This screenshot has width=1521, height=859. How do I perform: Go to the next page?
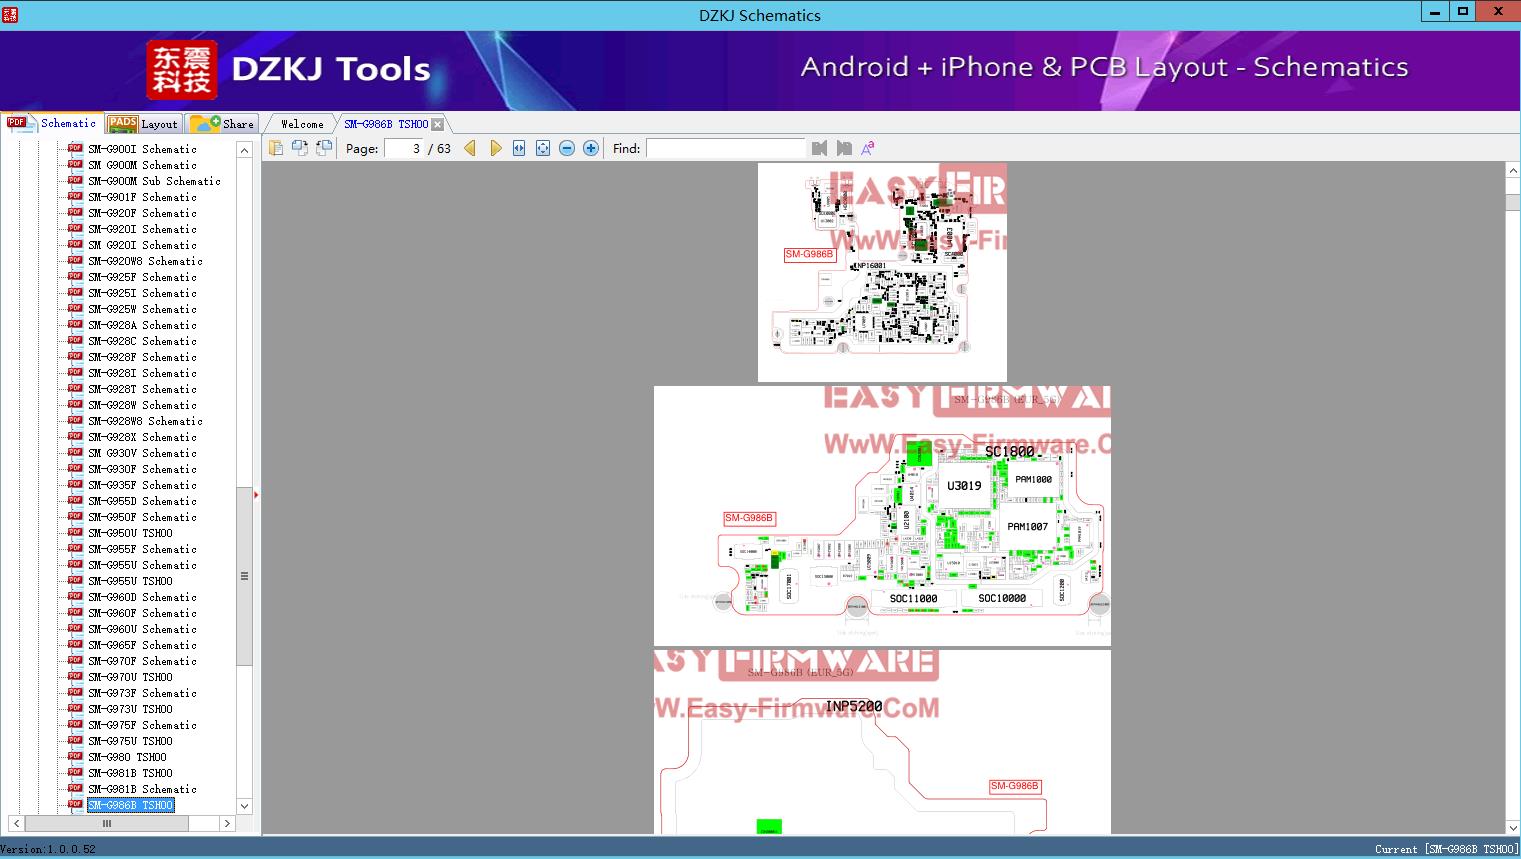pos(495,148)
